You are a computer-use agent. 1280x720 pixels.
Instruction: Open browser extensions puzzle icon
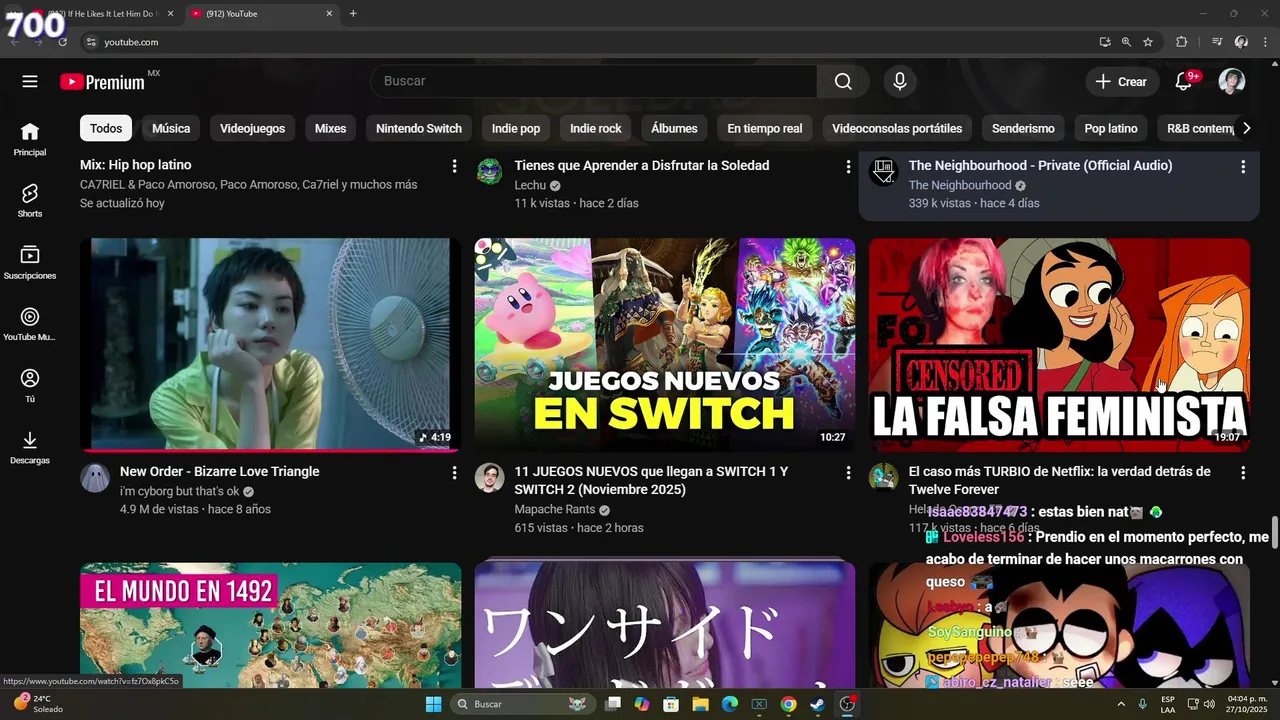(x=1181, y=42)
